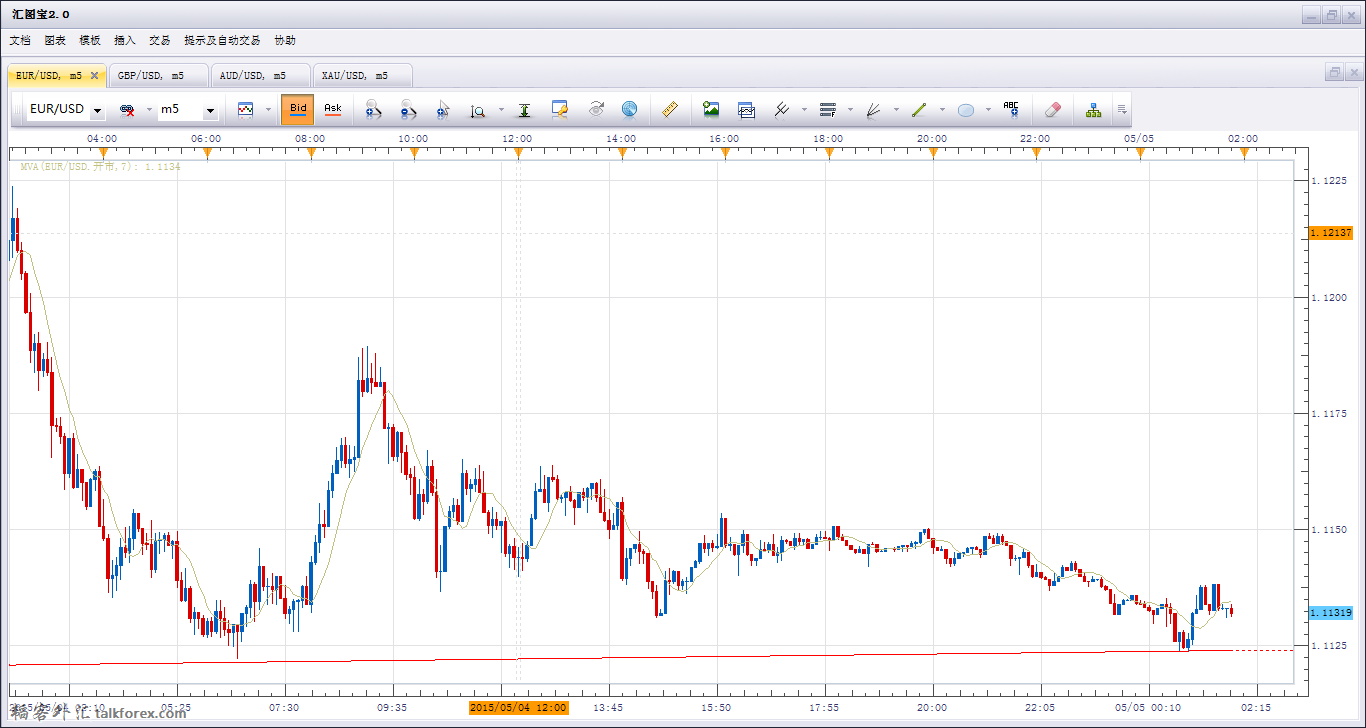Click the horizontal zoom in magnifier
The height and width of the screenshot is (728, 1366).
click(x=373, y=109)
